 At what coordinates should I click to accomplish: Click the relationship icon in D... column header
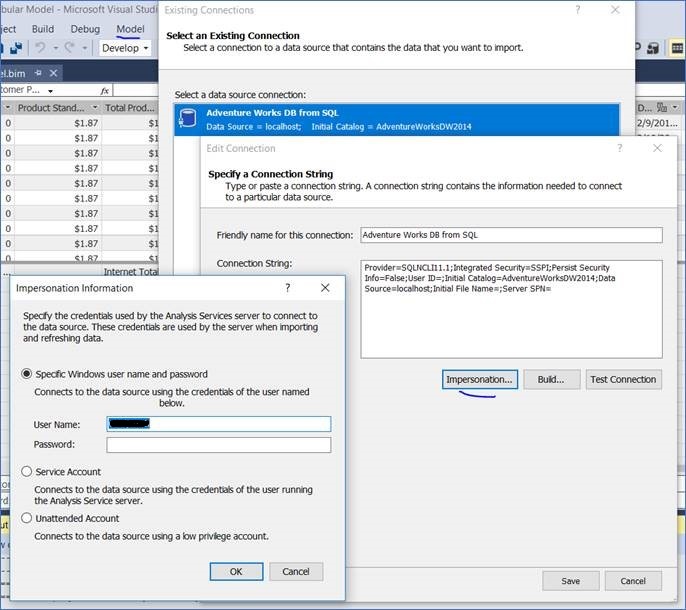tap(662, 107)
